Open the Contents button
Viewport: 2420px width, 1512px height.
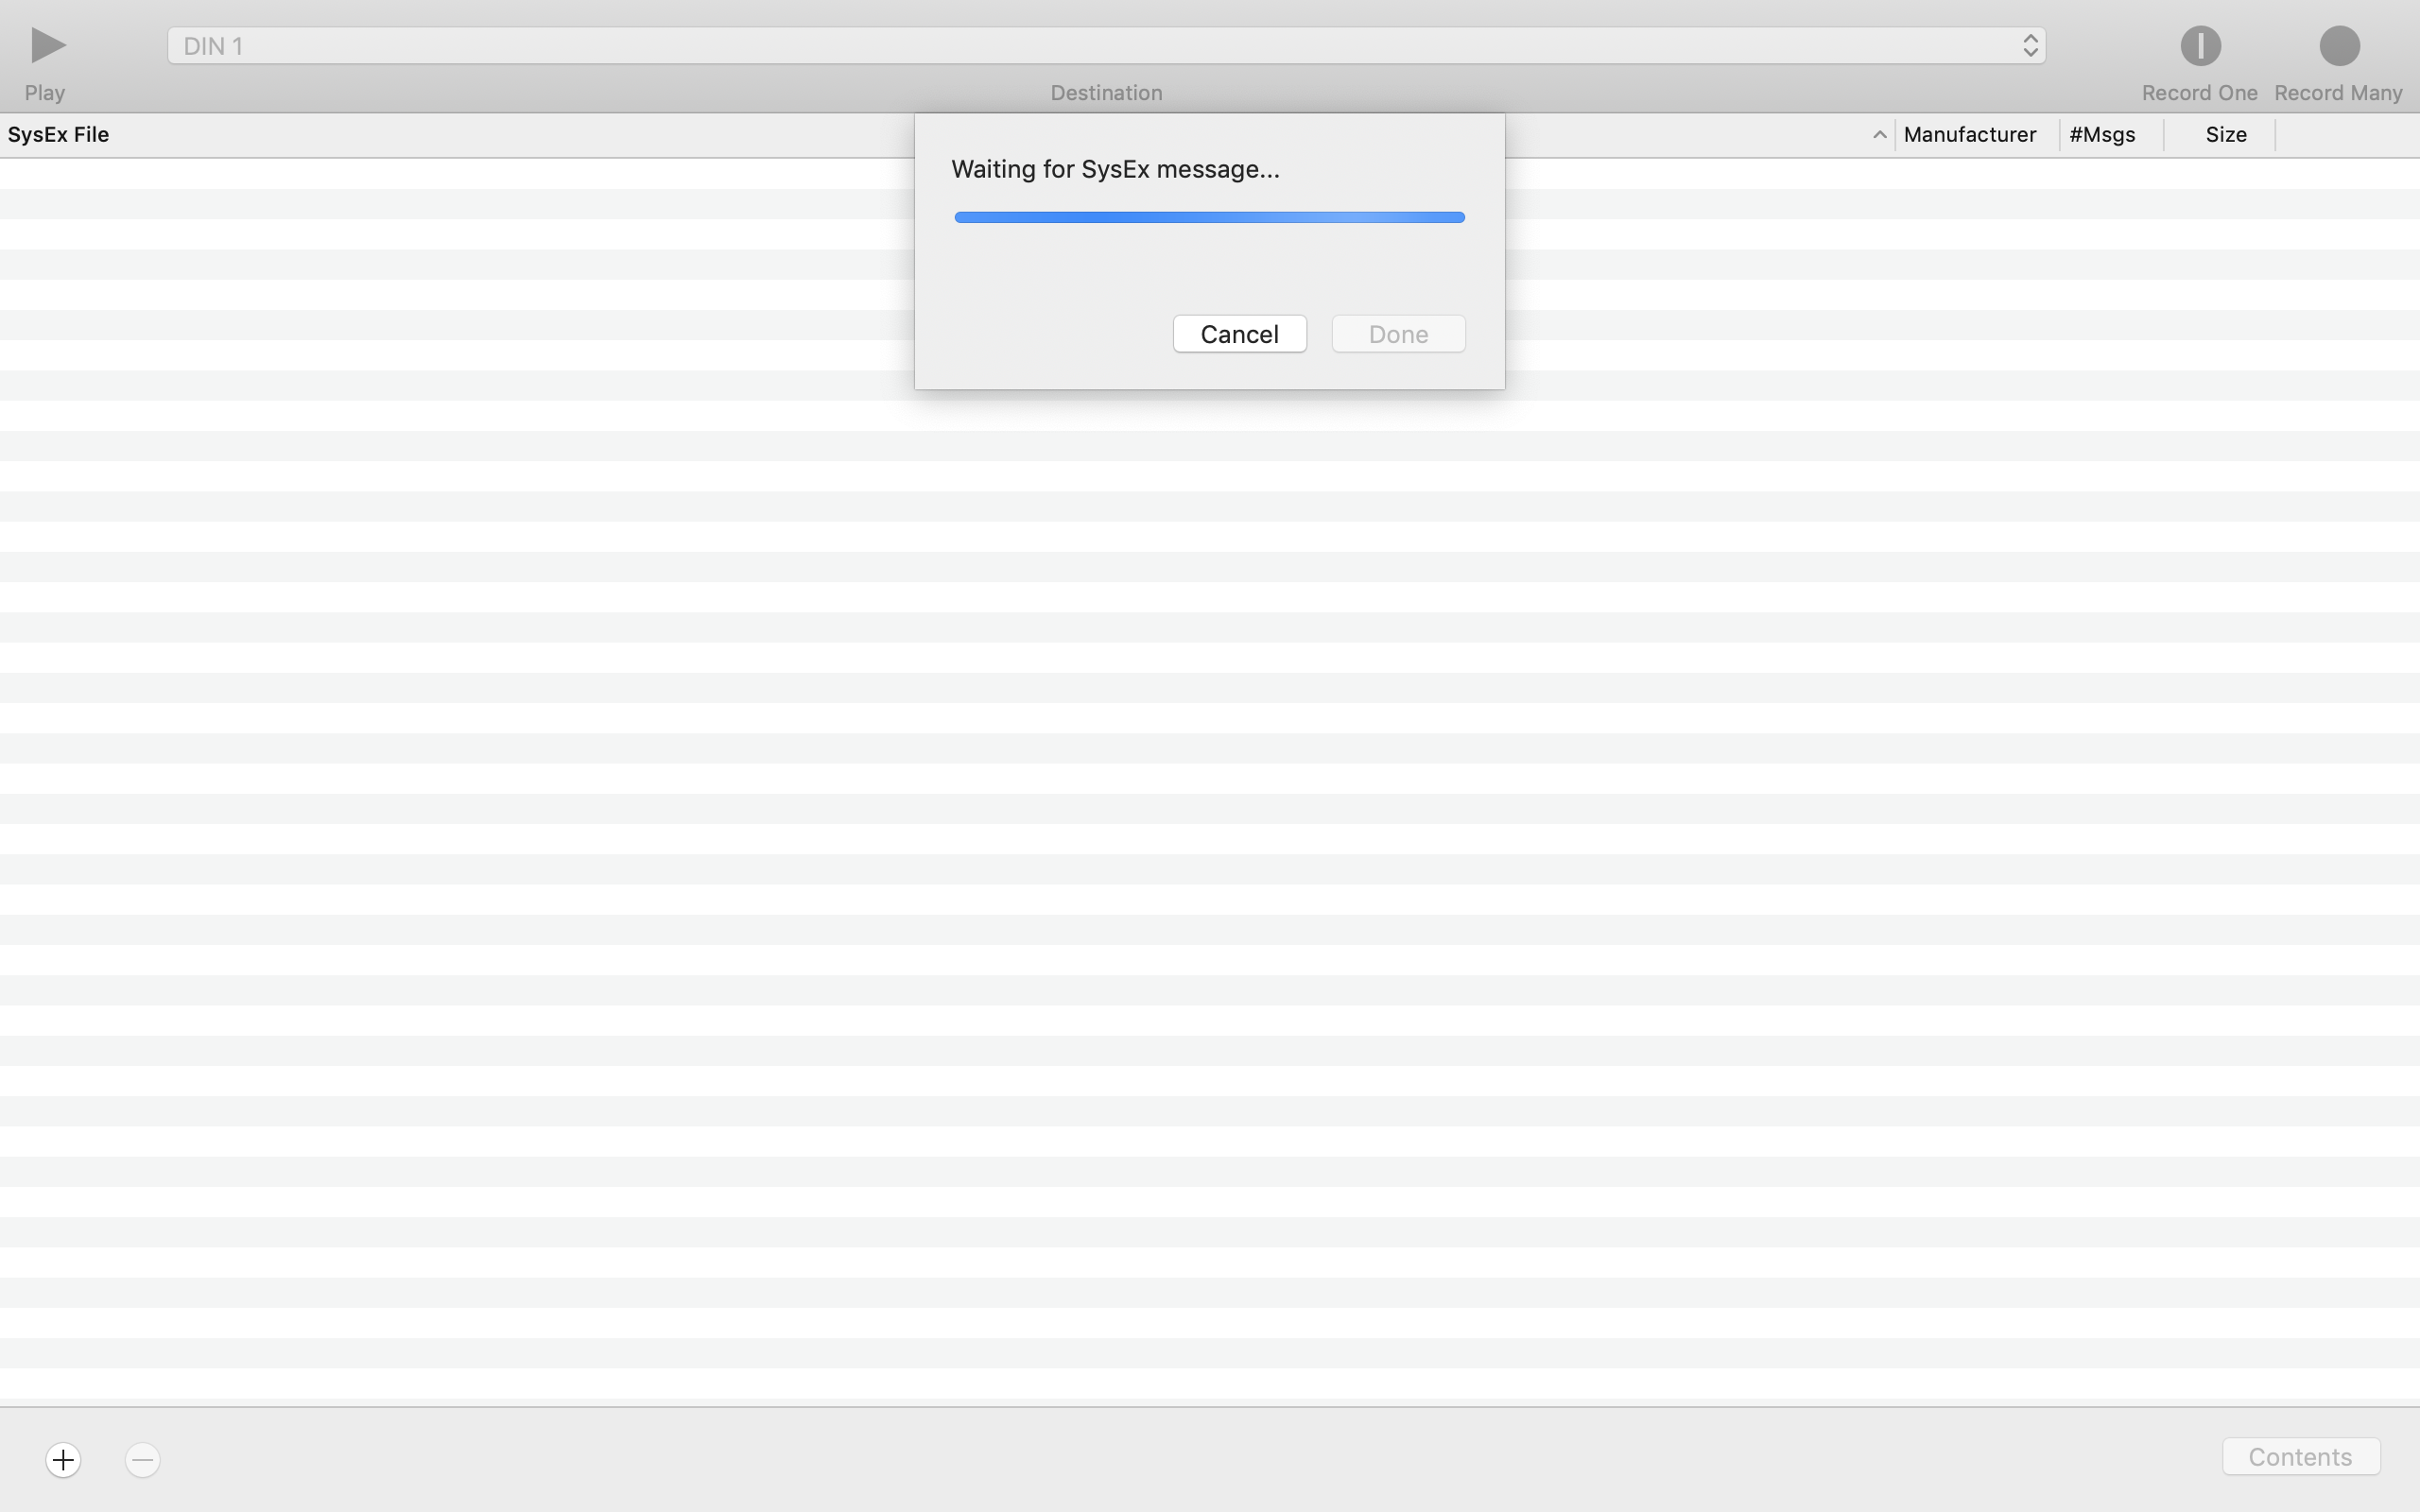(x=2300, y=1456)
